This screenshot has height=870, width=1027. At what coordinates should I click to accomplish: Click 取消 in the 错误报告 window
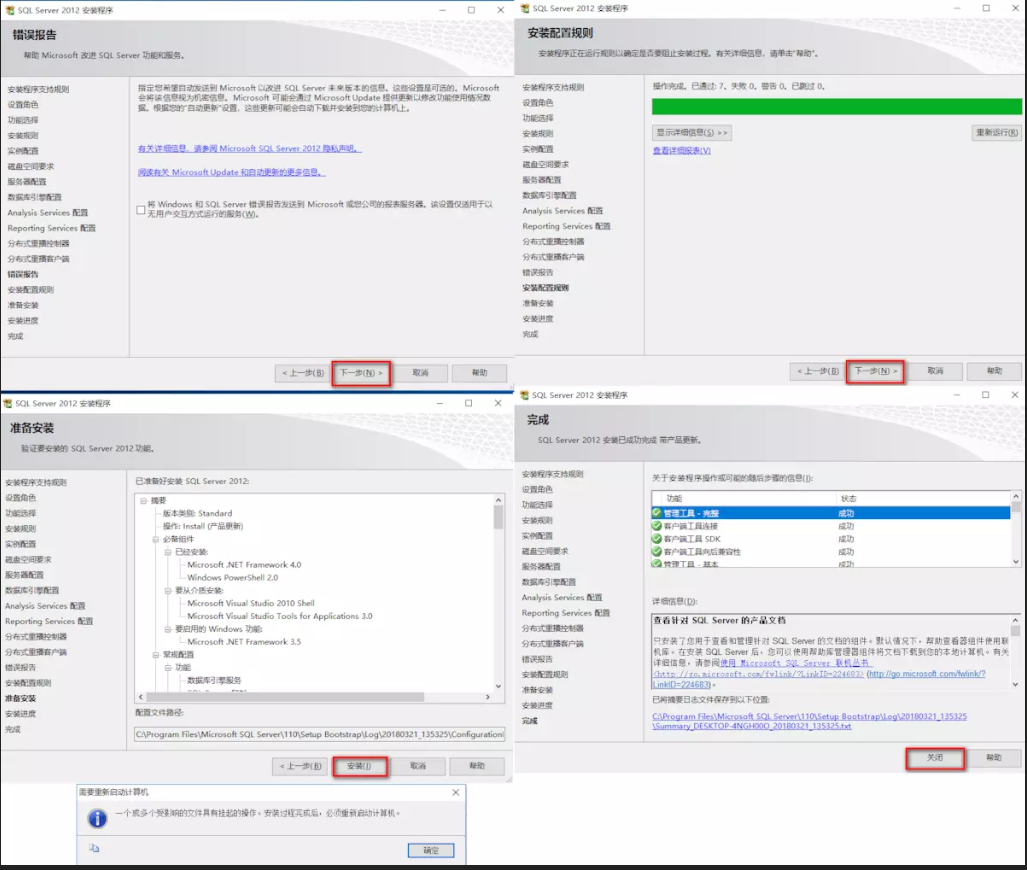click(x=420, y=373)
